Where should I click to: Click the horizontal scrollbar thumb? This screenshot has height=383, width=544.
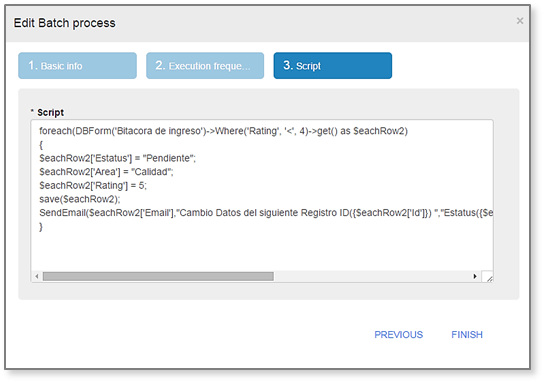[158, 276]
